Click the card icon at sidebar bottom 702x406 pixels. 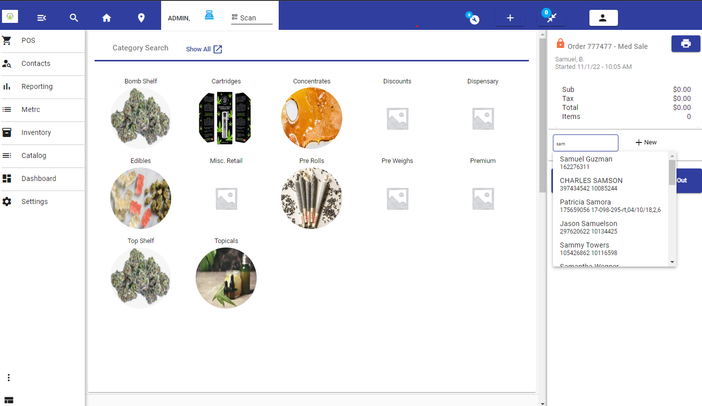coord(9,400)
